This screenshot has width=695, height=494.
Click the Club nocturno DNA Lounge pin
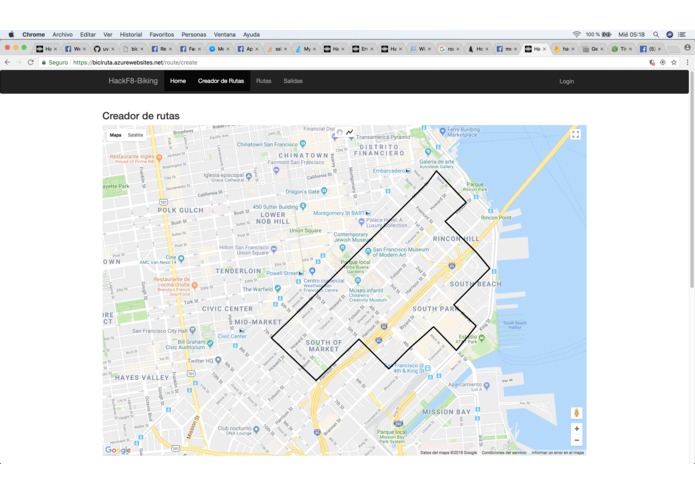pyautogui.click(x=256, y=429)
